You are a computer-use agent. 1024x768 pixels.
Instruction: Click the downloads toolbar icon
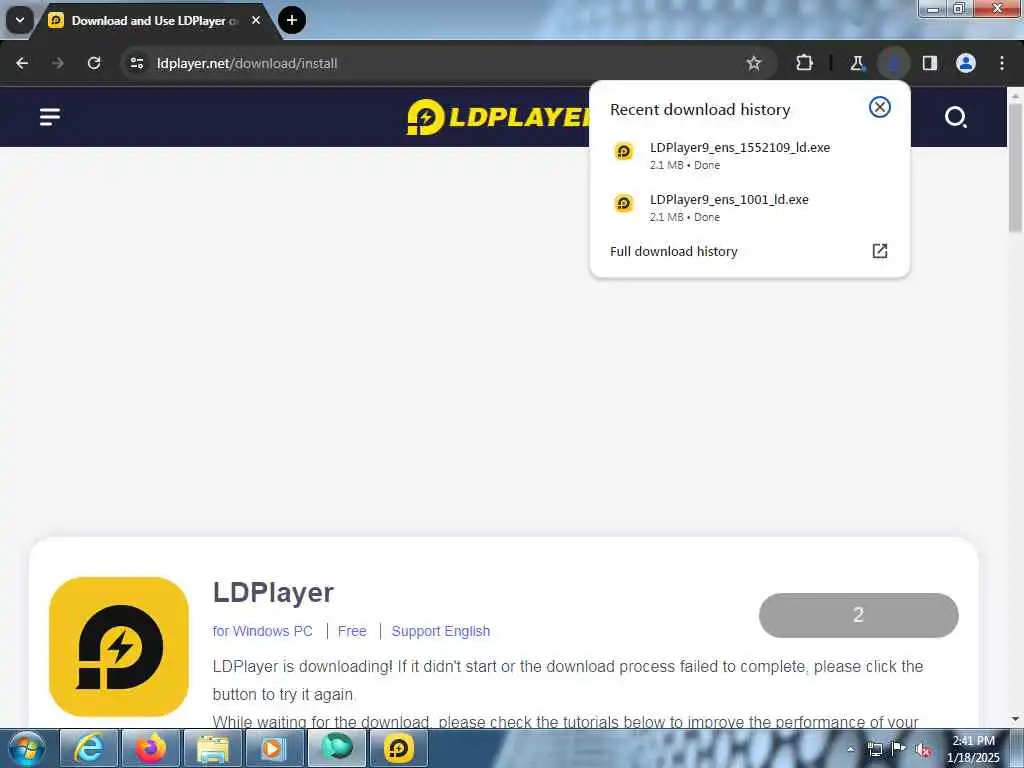pos(893,63)
